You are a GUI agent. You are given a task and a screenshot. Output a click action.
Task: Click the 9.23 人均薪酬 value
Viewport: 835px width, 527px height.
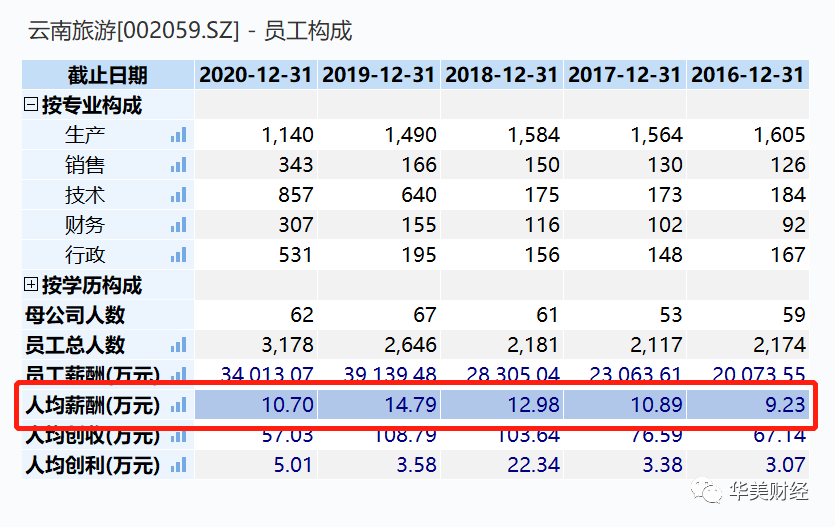(785, 405)
